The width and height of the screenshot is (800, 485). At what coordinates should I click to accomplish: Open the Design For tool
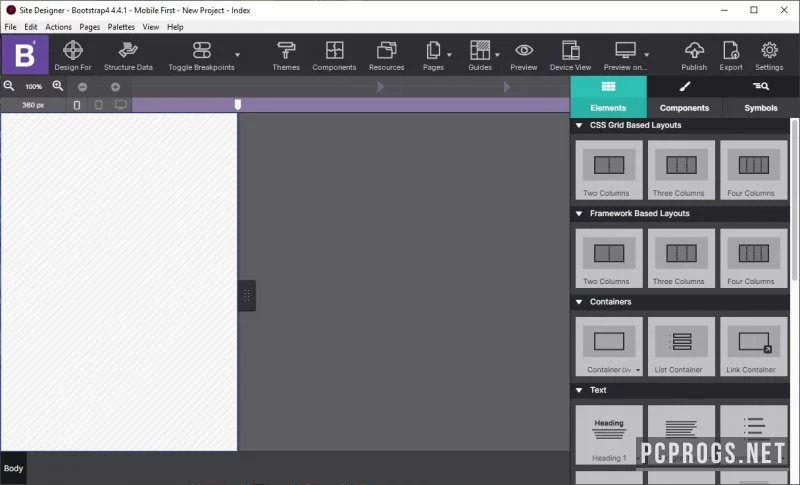point(73,56)
